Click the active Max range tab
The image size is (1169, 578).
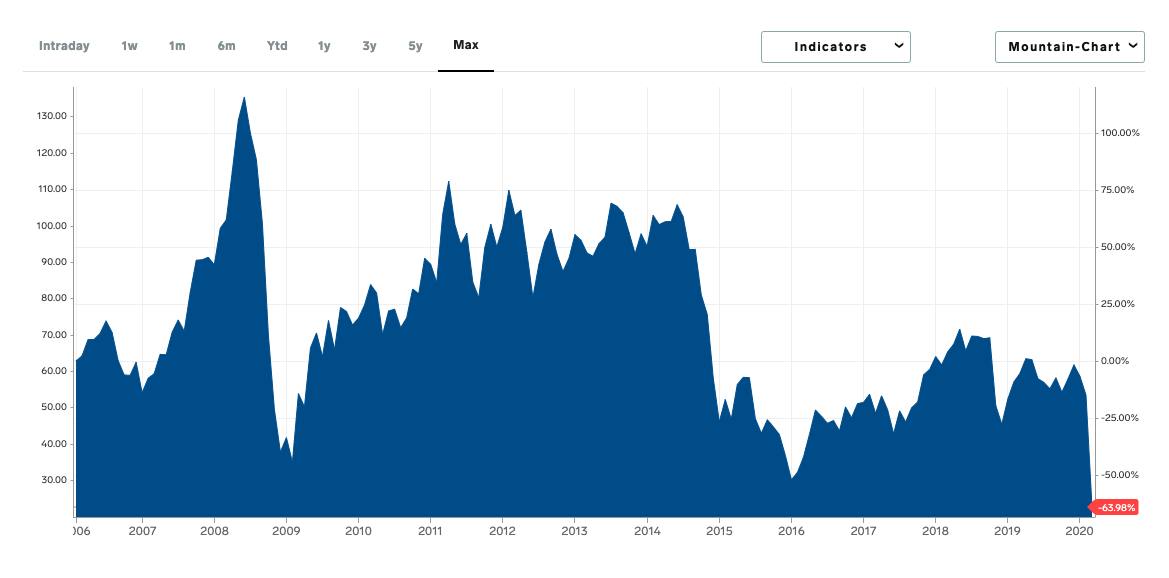[x=466, y=46]
